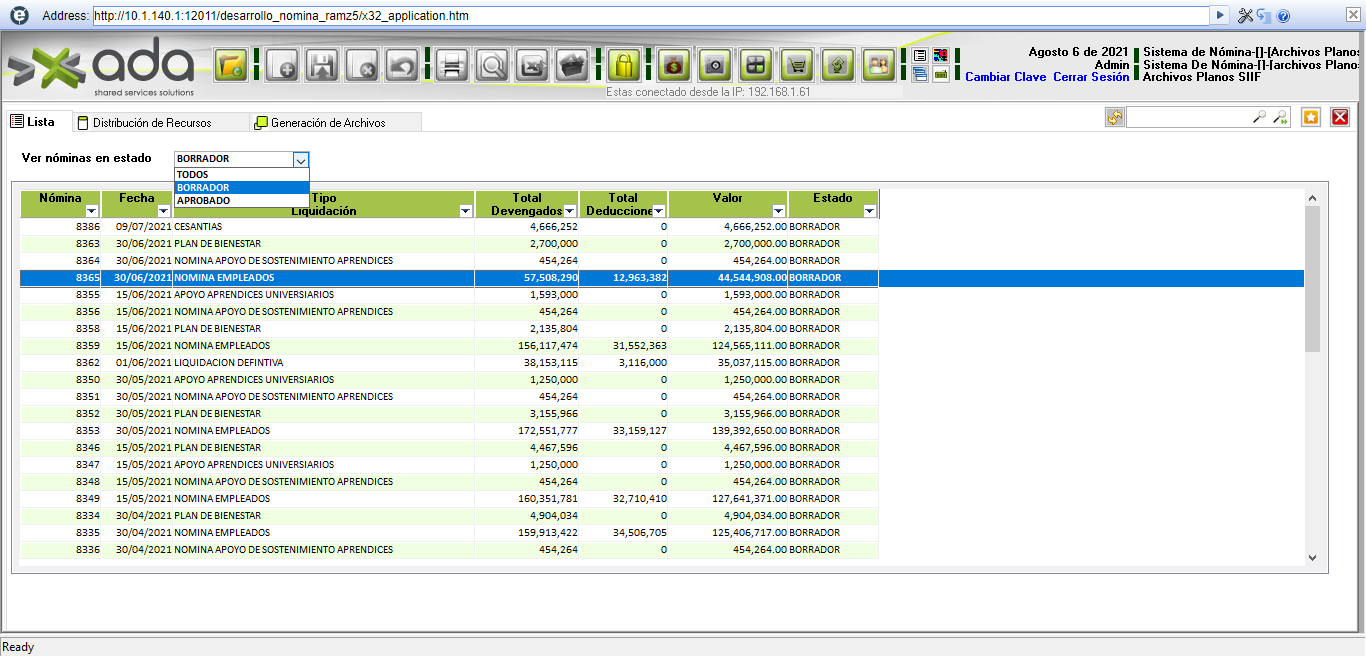Click the shopping cart toolbar icon
Viewport: 1366px width, 657px height.
click(x=797, y=66)
